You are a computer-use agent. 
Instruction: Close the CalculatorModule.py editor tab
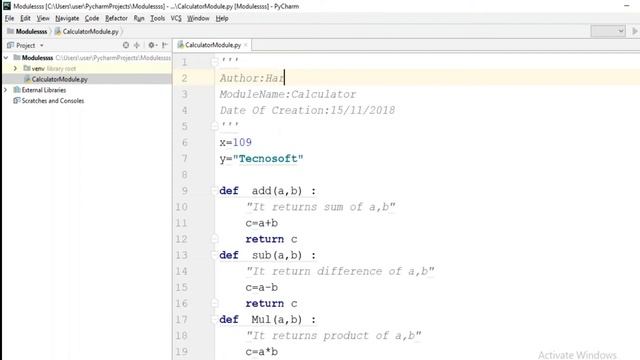246,45
